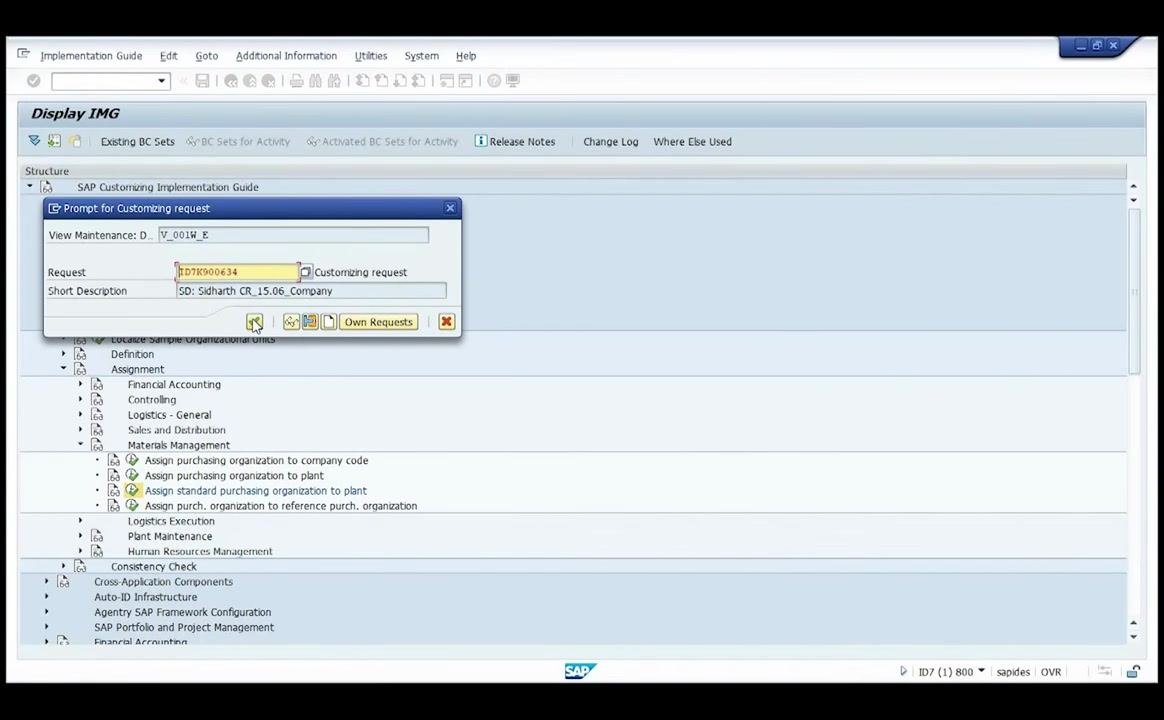
Task: Expand the Controlling node
Action: (80, 399)
